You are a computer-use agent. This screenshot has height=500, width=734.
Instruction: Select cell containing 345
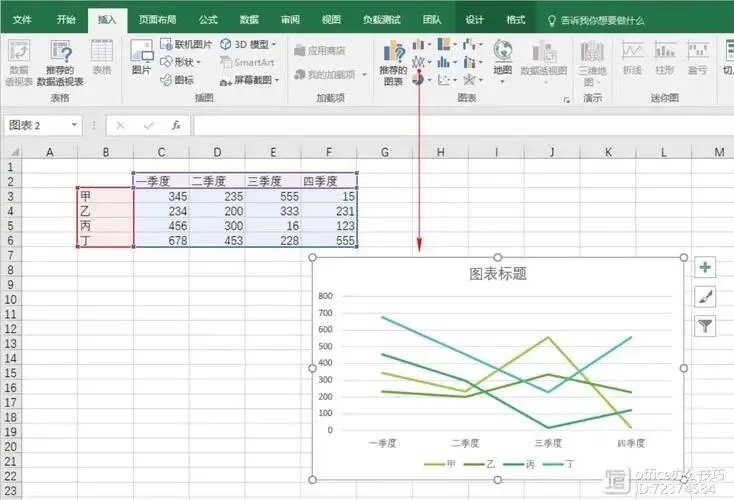pyautogui.click(x=161, y=196)
